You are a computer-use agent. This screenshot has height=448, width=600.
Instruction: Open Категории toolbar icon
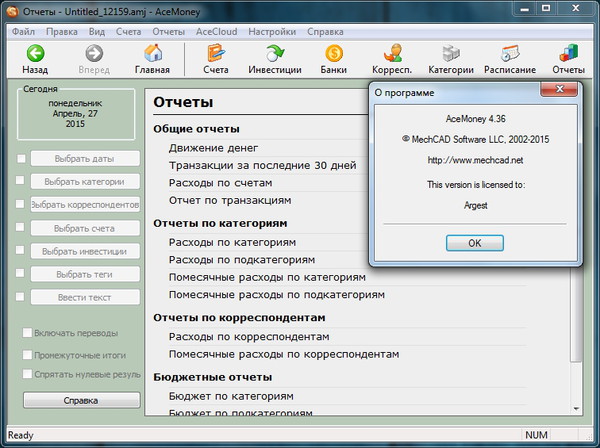click(x=451, y=54)
